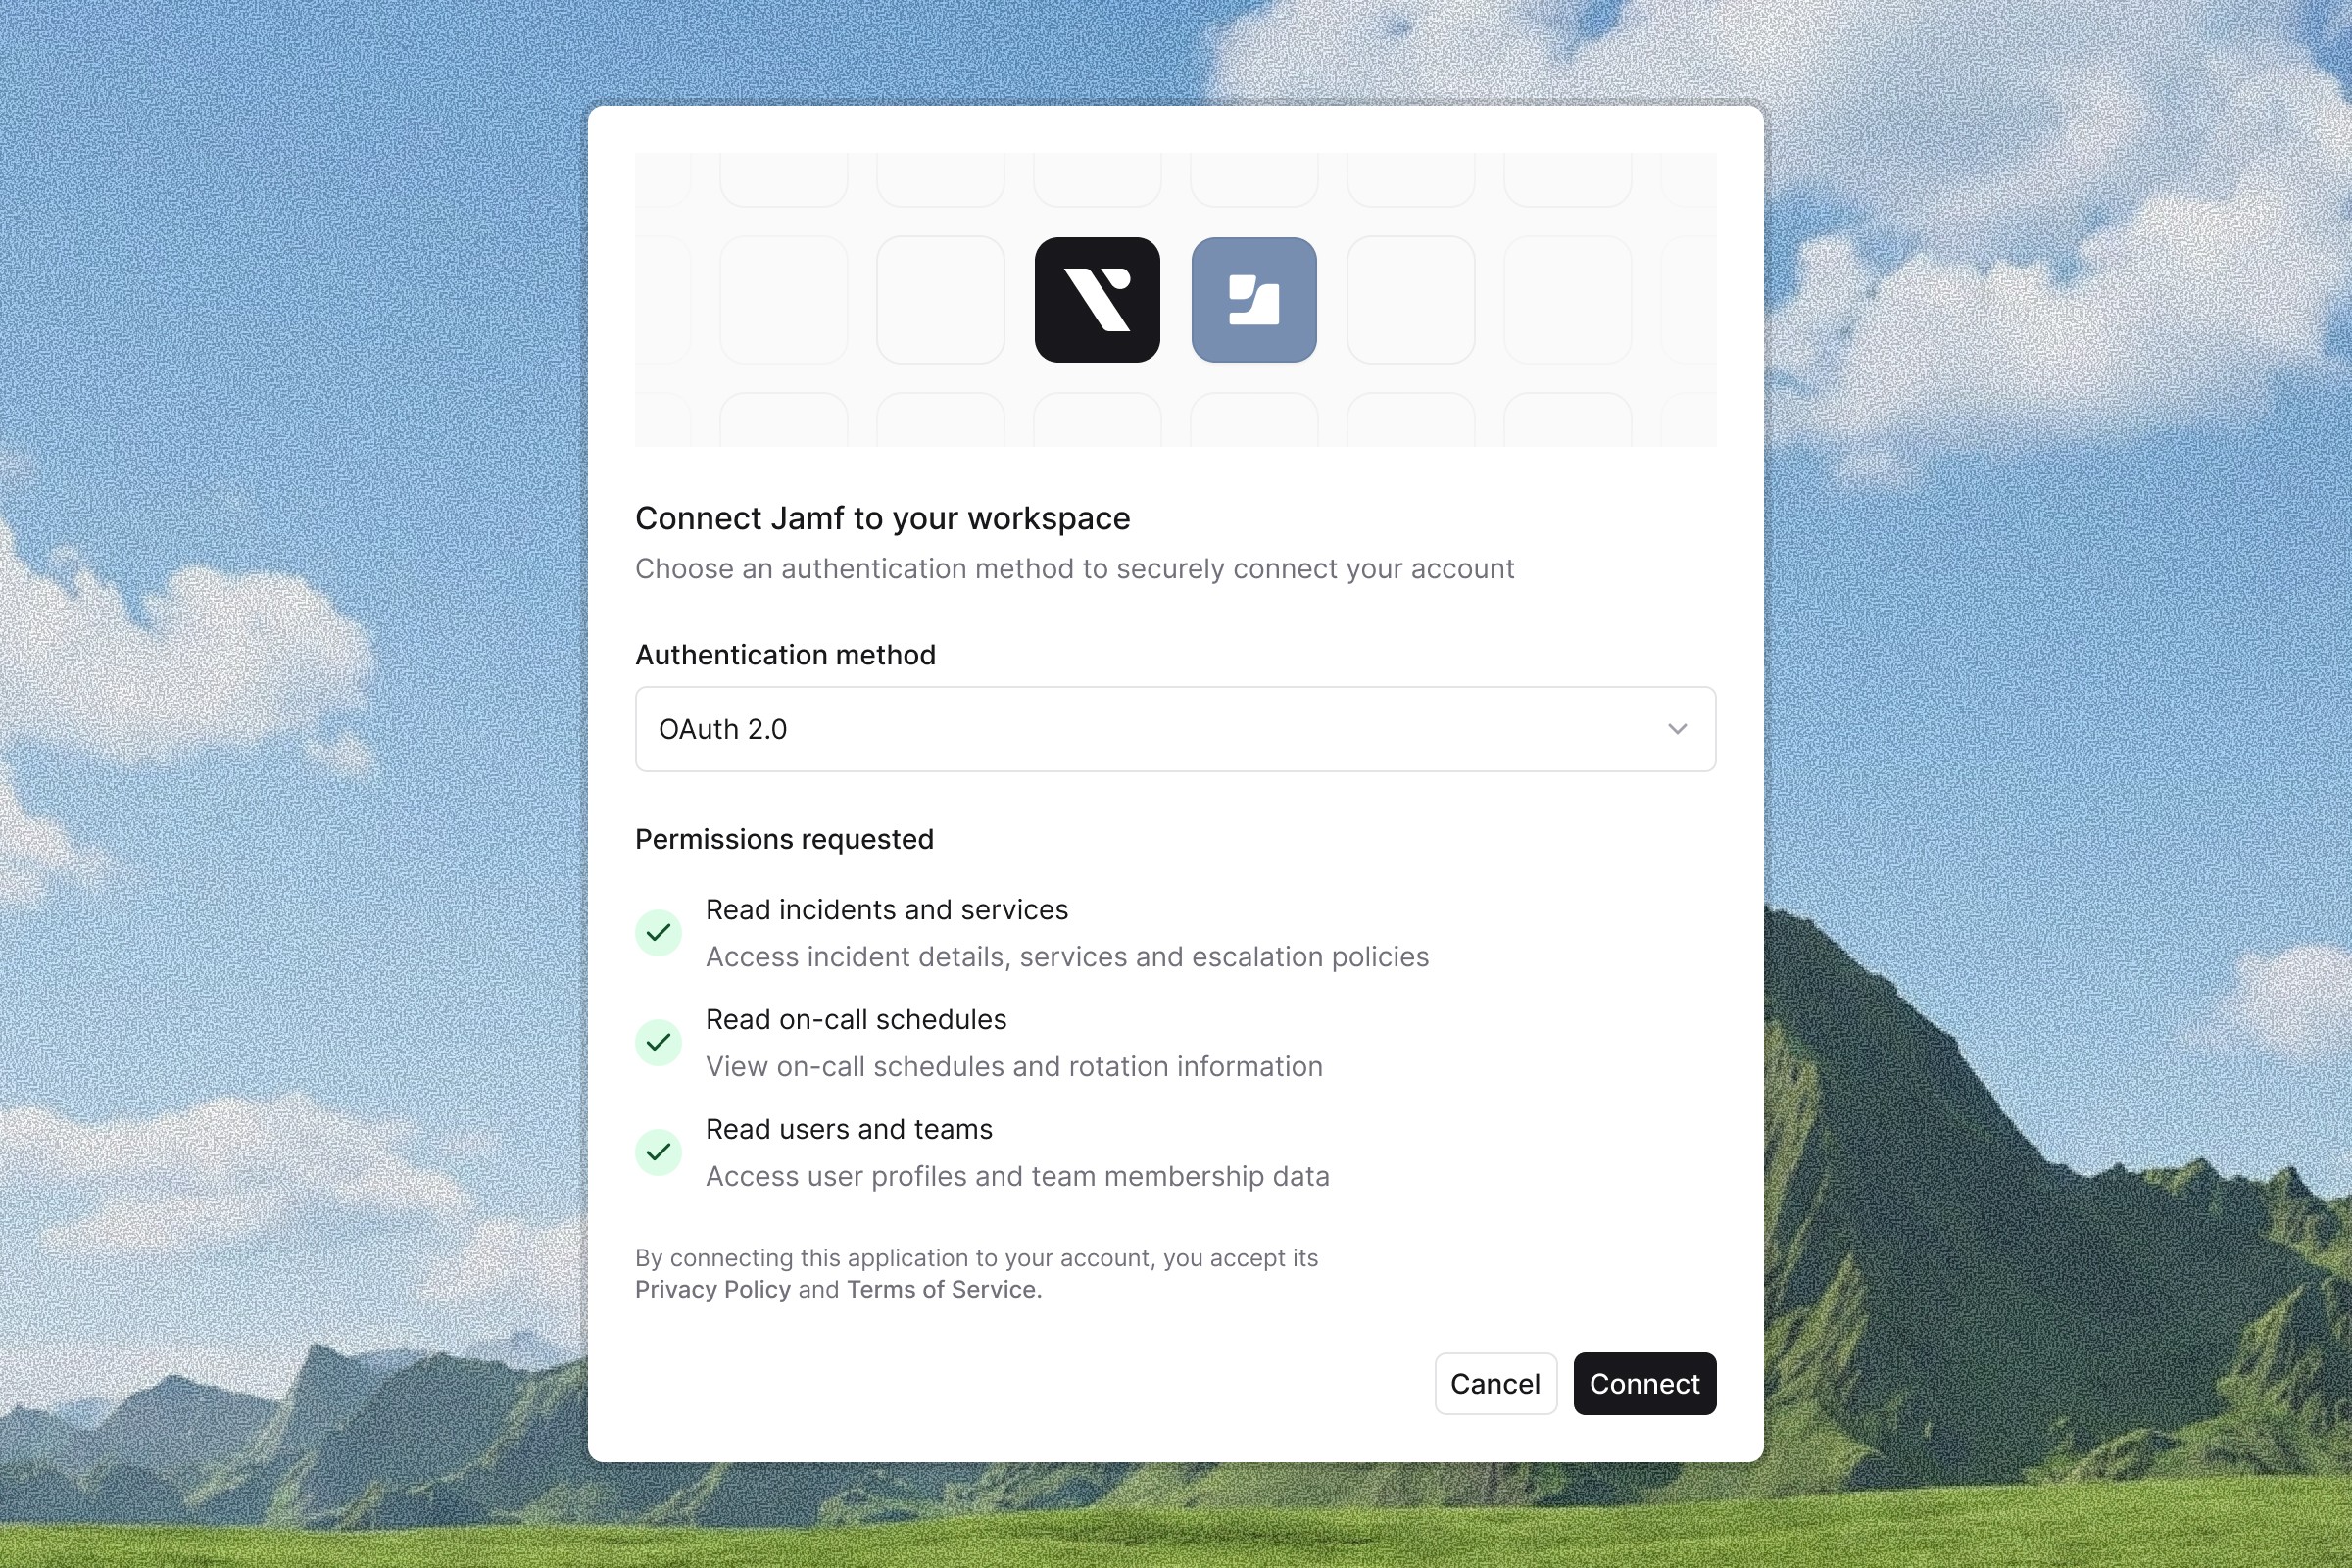This screenshot has height=1568, width=2352.
Task: Click "View on-call schedules and rotation information"
Action: 1014,1067
